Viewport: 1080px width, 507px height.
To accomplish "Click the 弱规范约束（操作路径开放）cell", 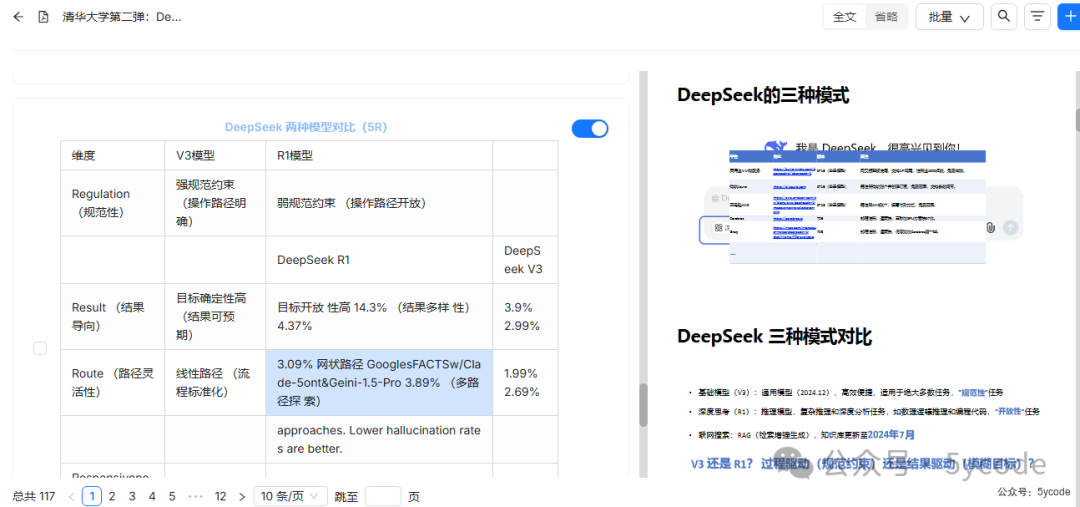I will click(379, 203).
